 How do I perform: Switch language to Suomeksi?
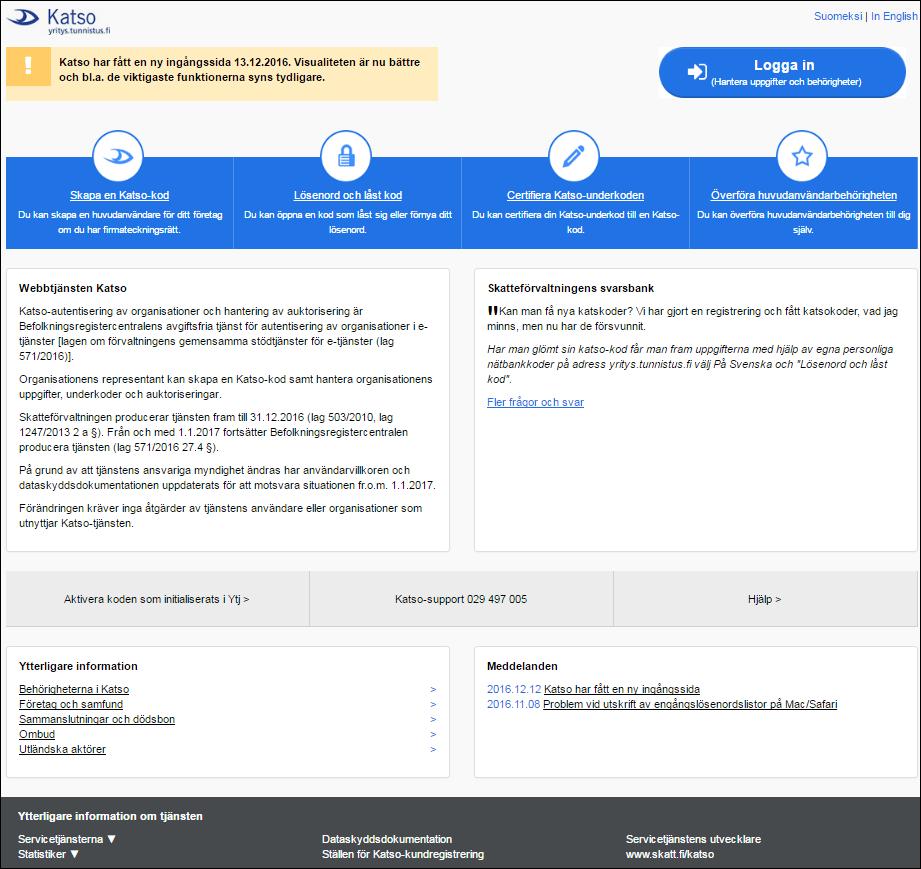[838, 16]
